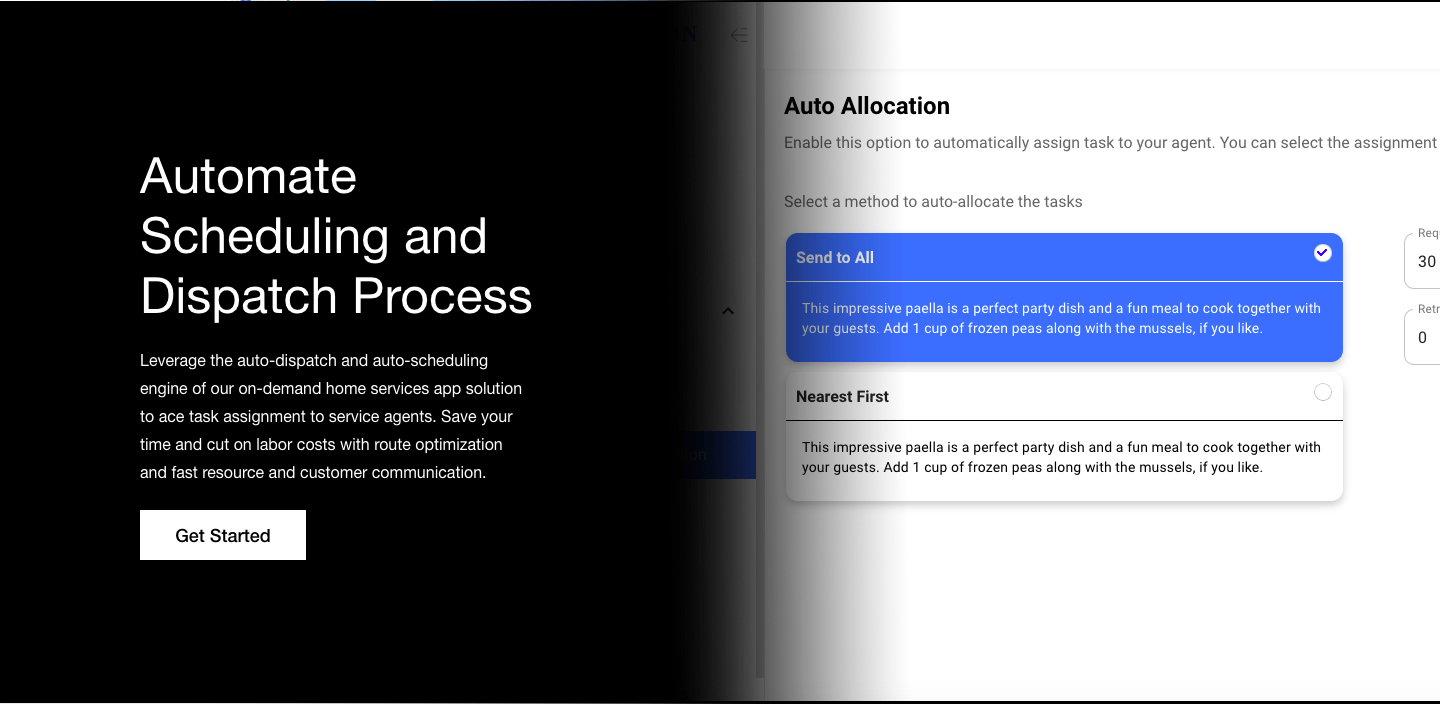Focus the input field showing 0
The image size is (1440, 704).
(x=1424, y=338)
